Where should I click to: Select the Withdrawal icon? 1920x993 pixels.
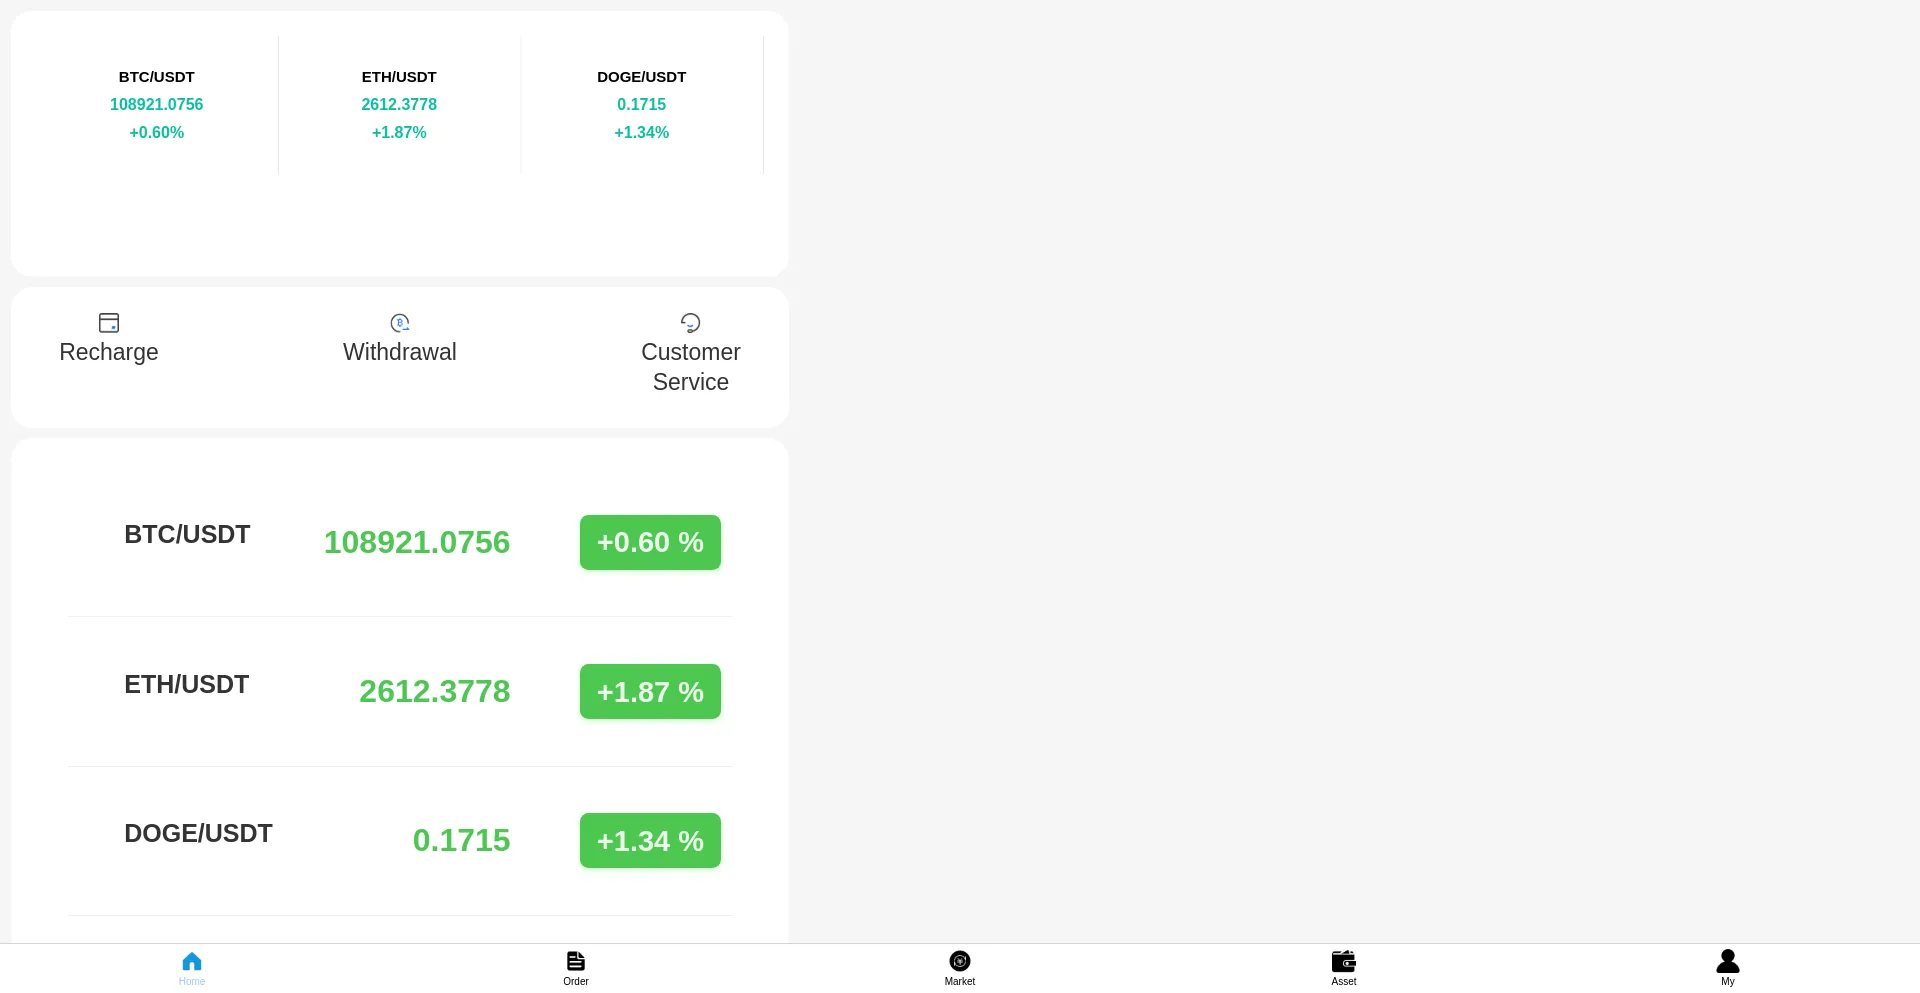(399, 322)
